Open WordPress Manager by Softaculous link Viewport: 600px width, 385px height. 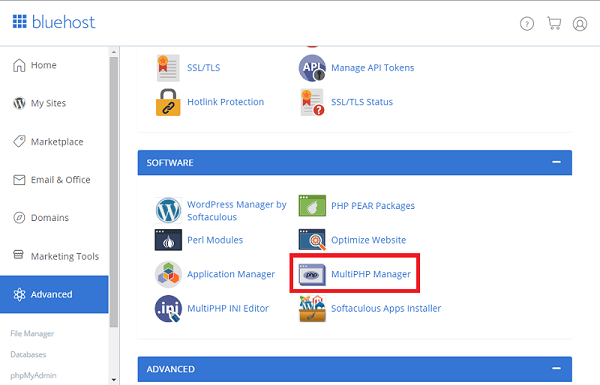236,210
